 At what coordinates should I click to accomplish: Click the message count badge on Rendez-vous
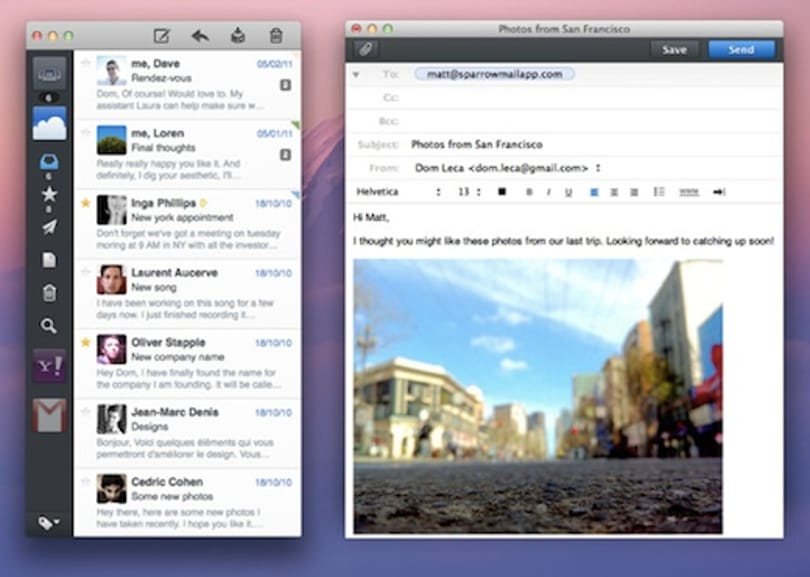(285, 85)
